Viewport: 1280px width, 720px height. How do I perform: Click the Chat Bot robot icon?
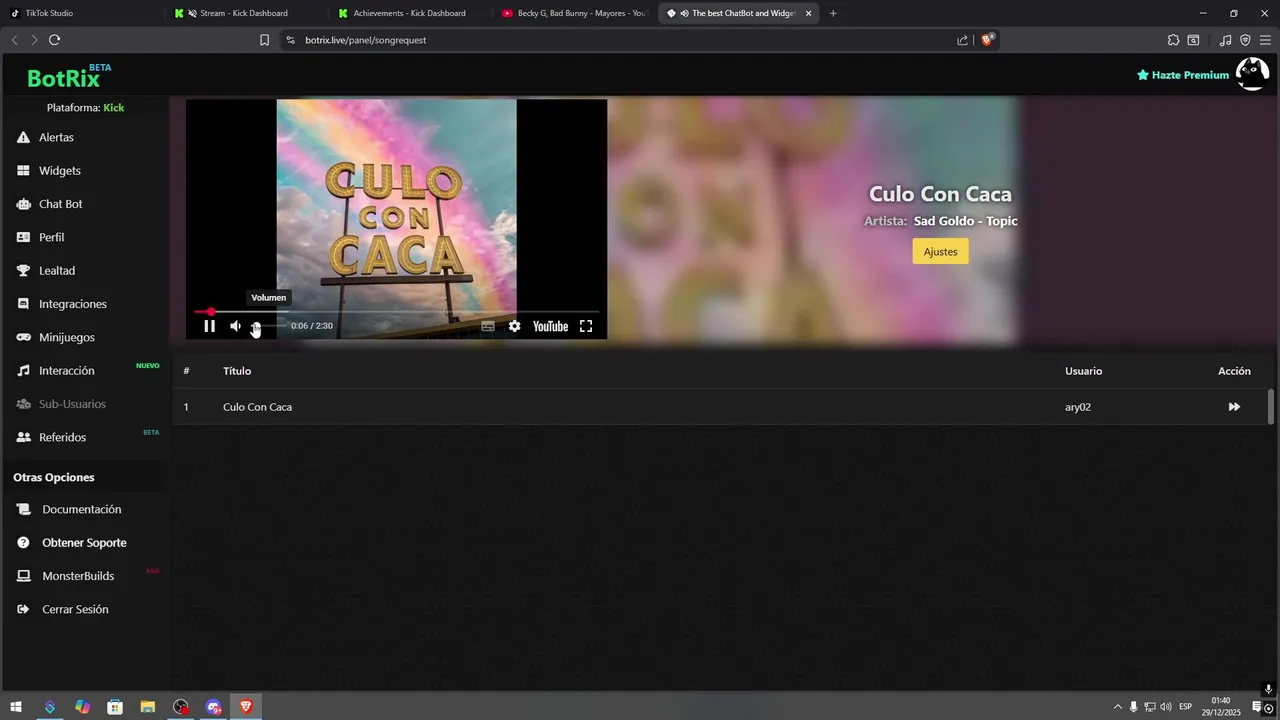[x=23, y=204]
